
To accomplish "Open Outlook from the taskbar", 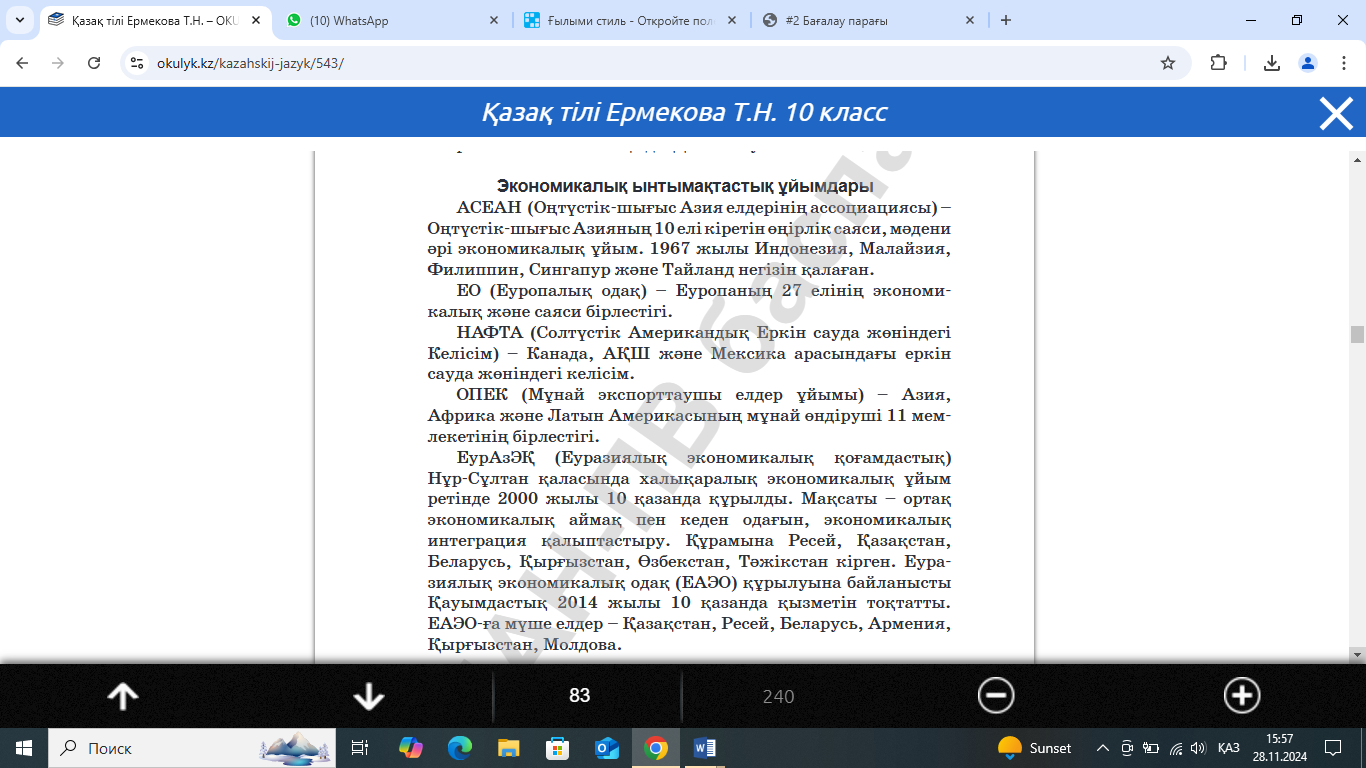I will point(607,748).
